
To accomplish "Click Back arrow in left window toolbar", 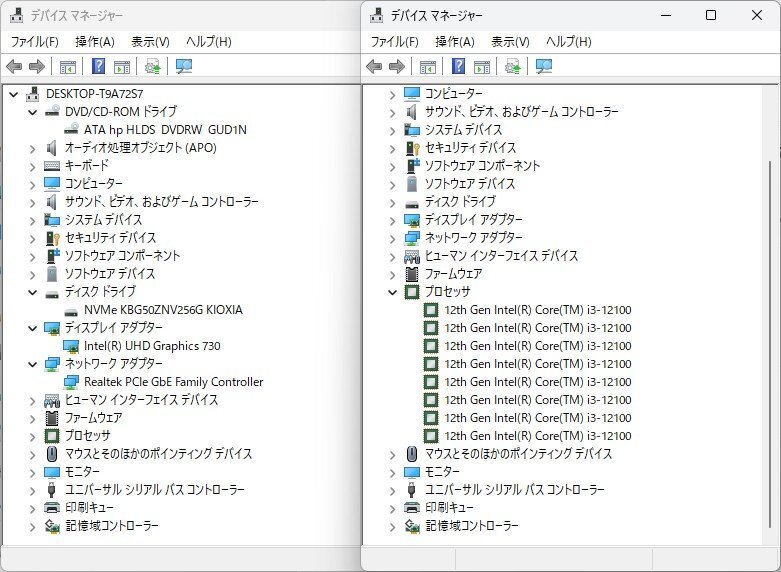I will pyautogui.click(x=14, y=66).
